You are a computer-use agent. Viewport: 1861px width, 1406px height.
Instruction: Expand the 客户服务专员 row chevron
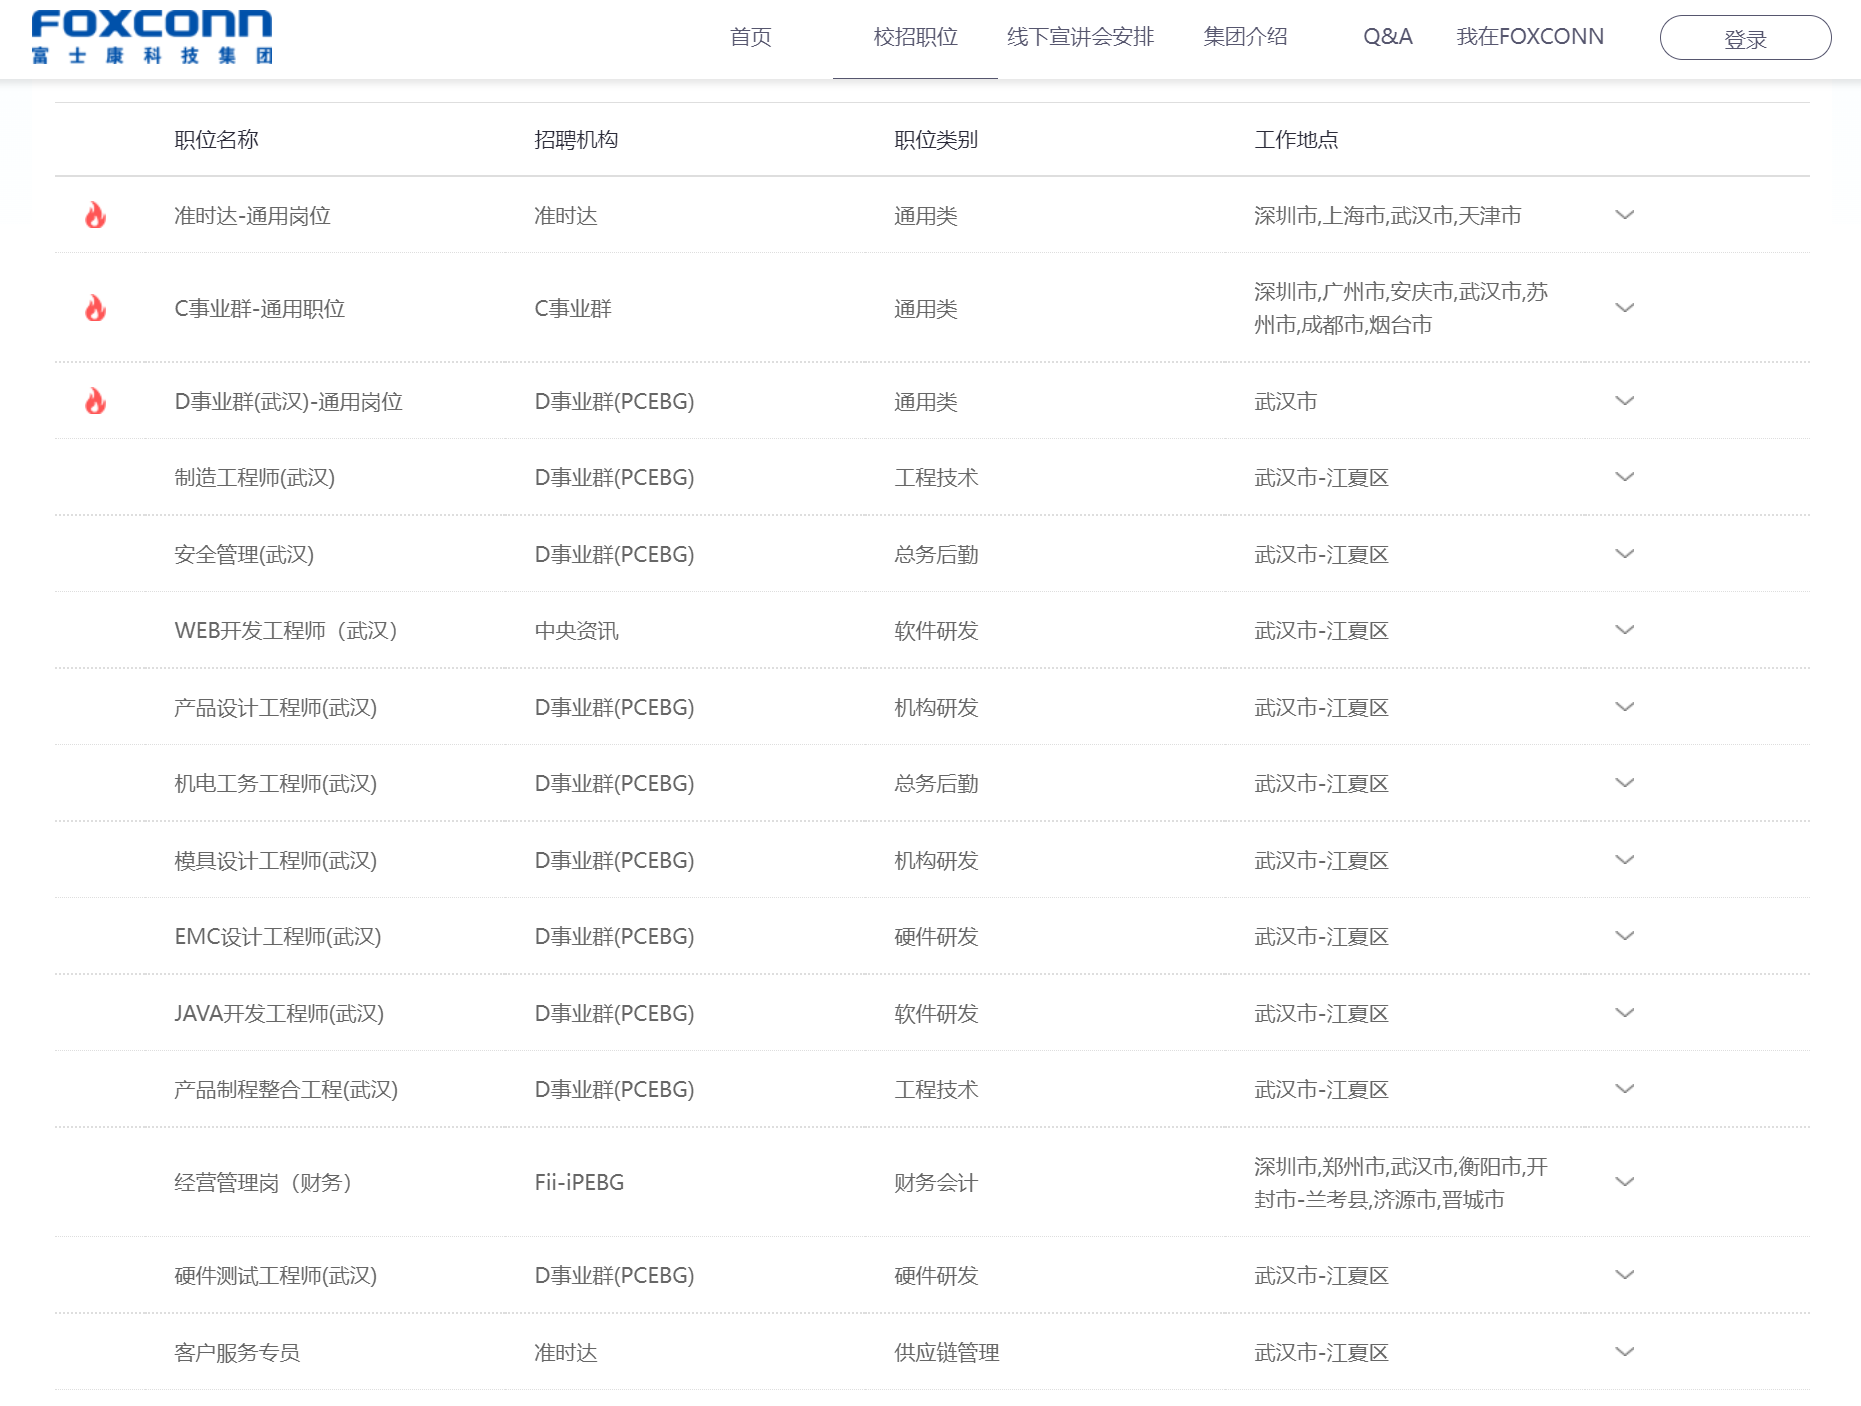pyautogui.click(x=1625, y=1352)
